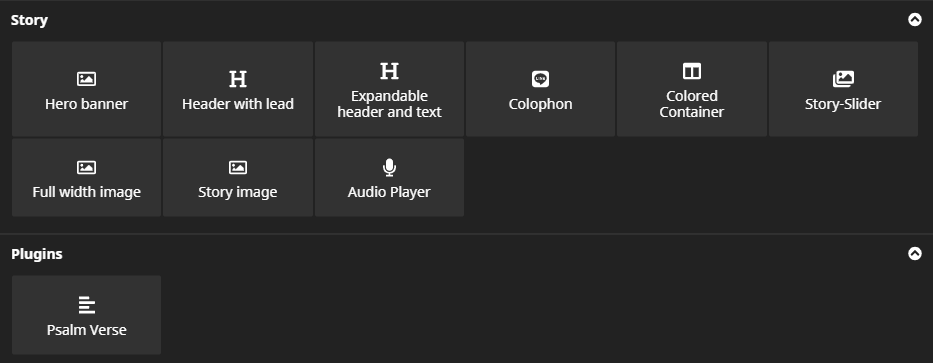Select the Expandable header H icon
Viewport: 933px width, 363px height.
point(389,71)
